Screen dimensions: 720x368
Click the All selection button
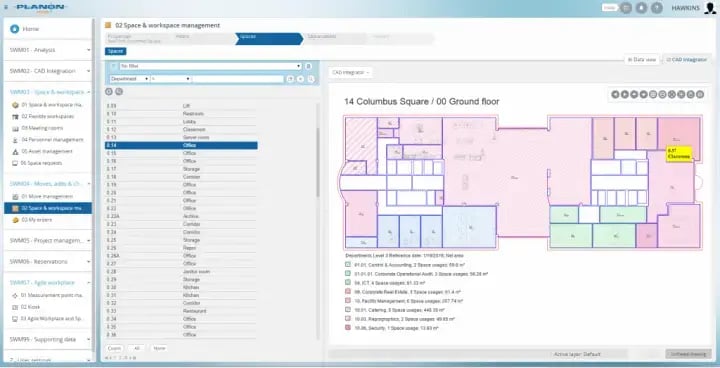click(x=136, y=348)
